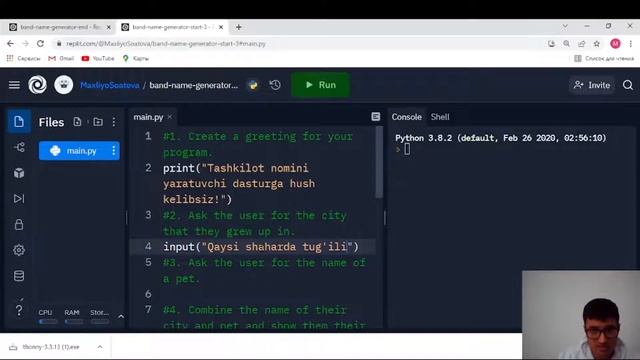Click the band-name-generator repl title
This screenshot has height=360, width=640.
(x=193, y=85)
